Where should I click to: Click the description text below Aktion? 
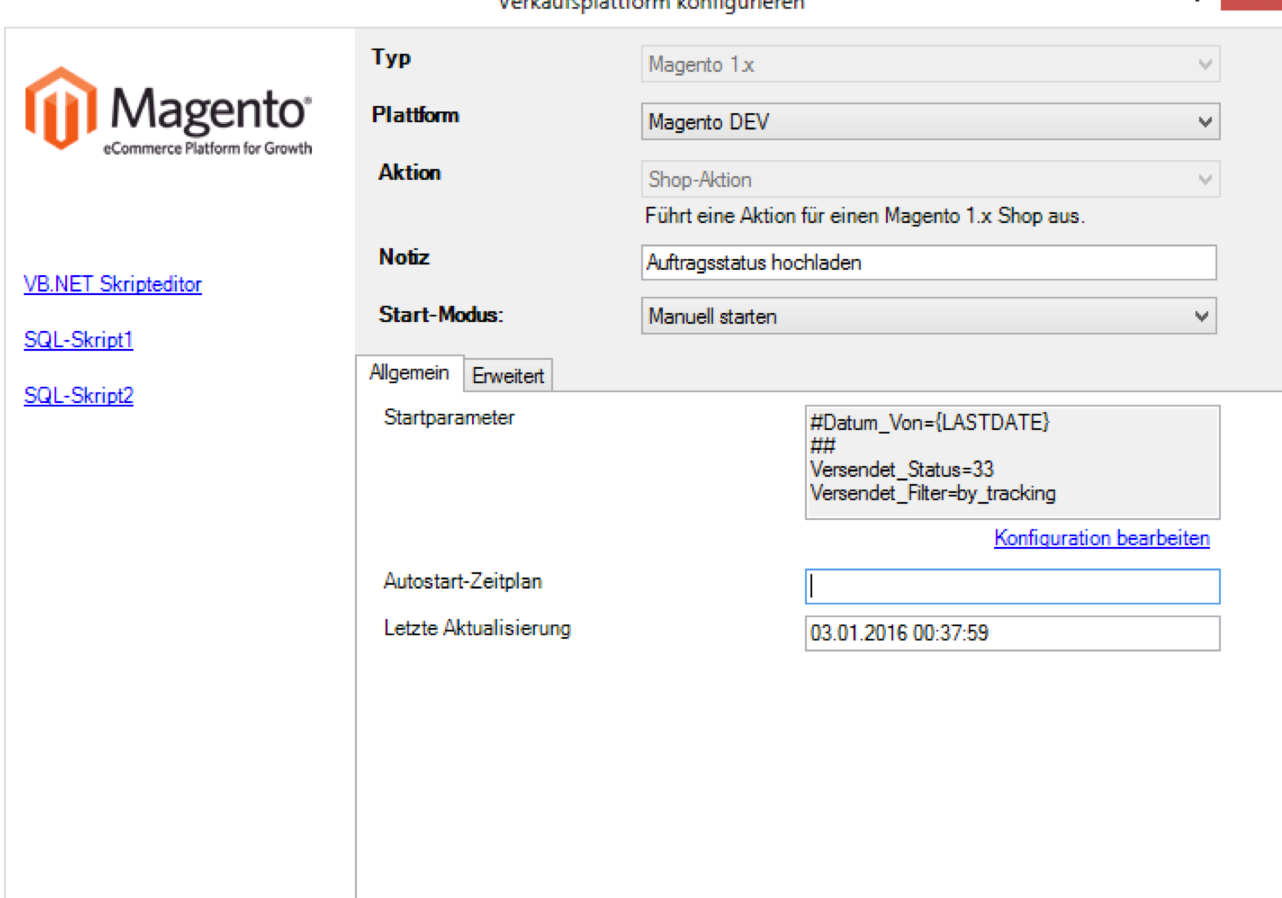pyautogui.click(x=865, y=215)
